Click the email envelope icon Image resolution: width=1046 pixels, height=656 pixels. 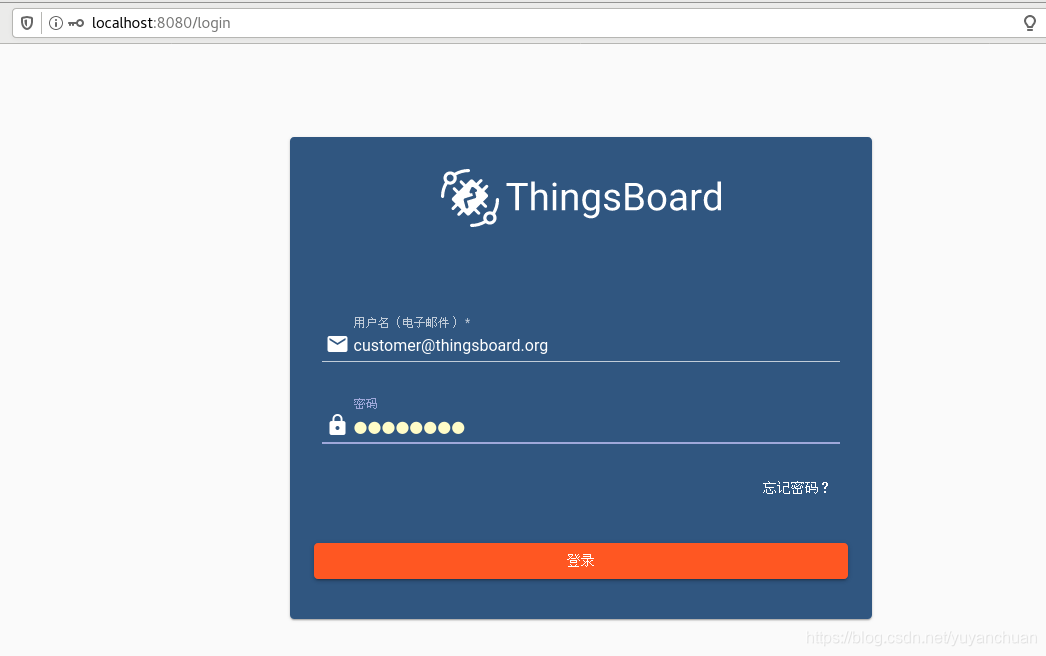tap(337, 344)
